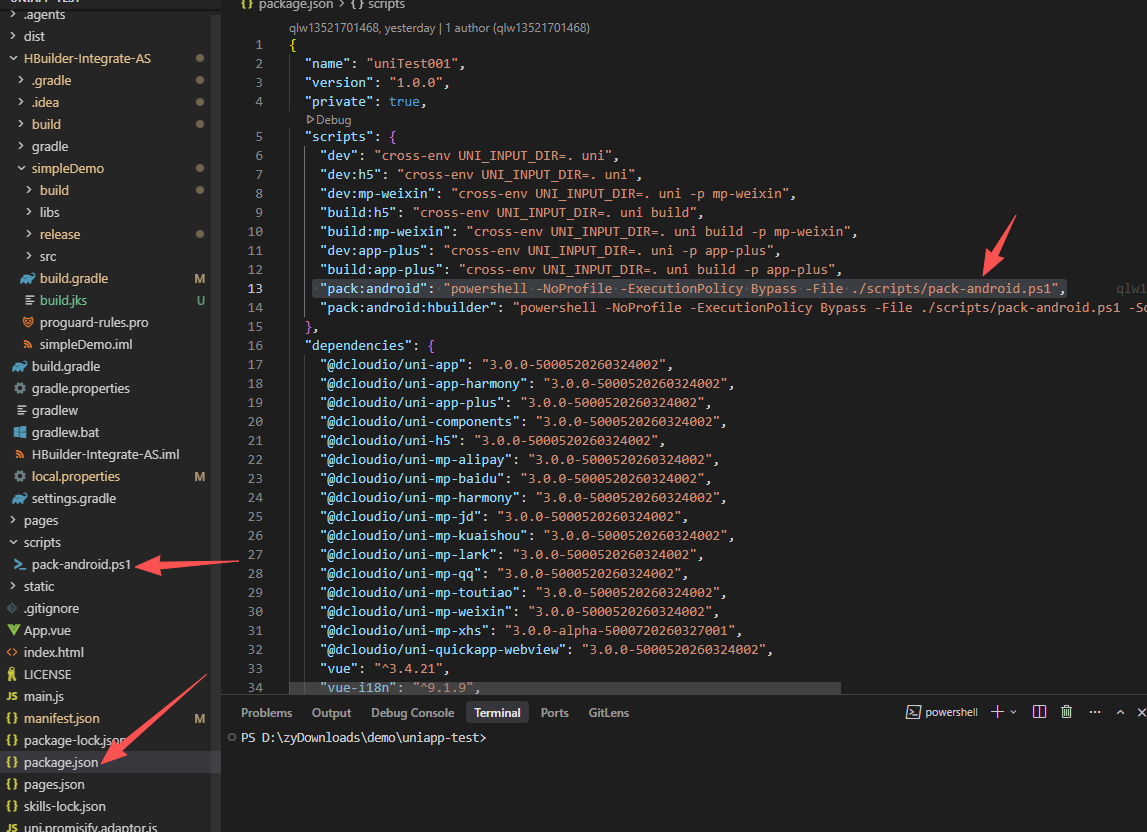Open simpleDemo.iml file
This screenshot has width=1147, height=832.
point(110,344)
